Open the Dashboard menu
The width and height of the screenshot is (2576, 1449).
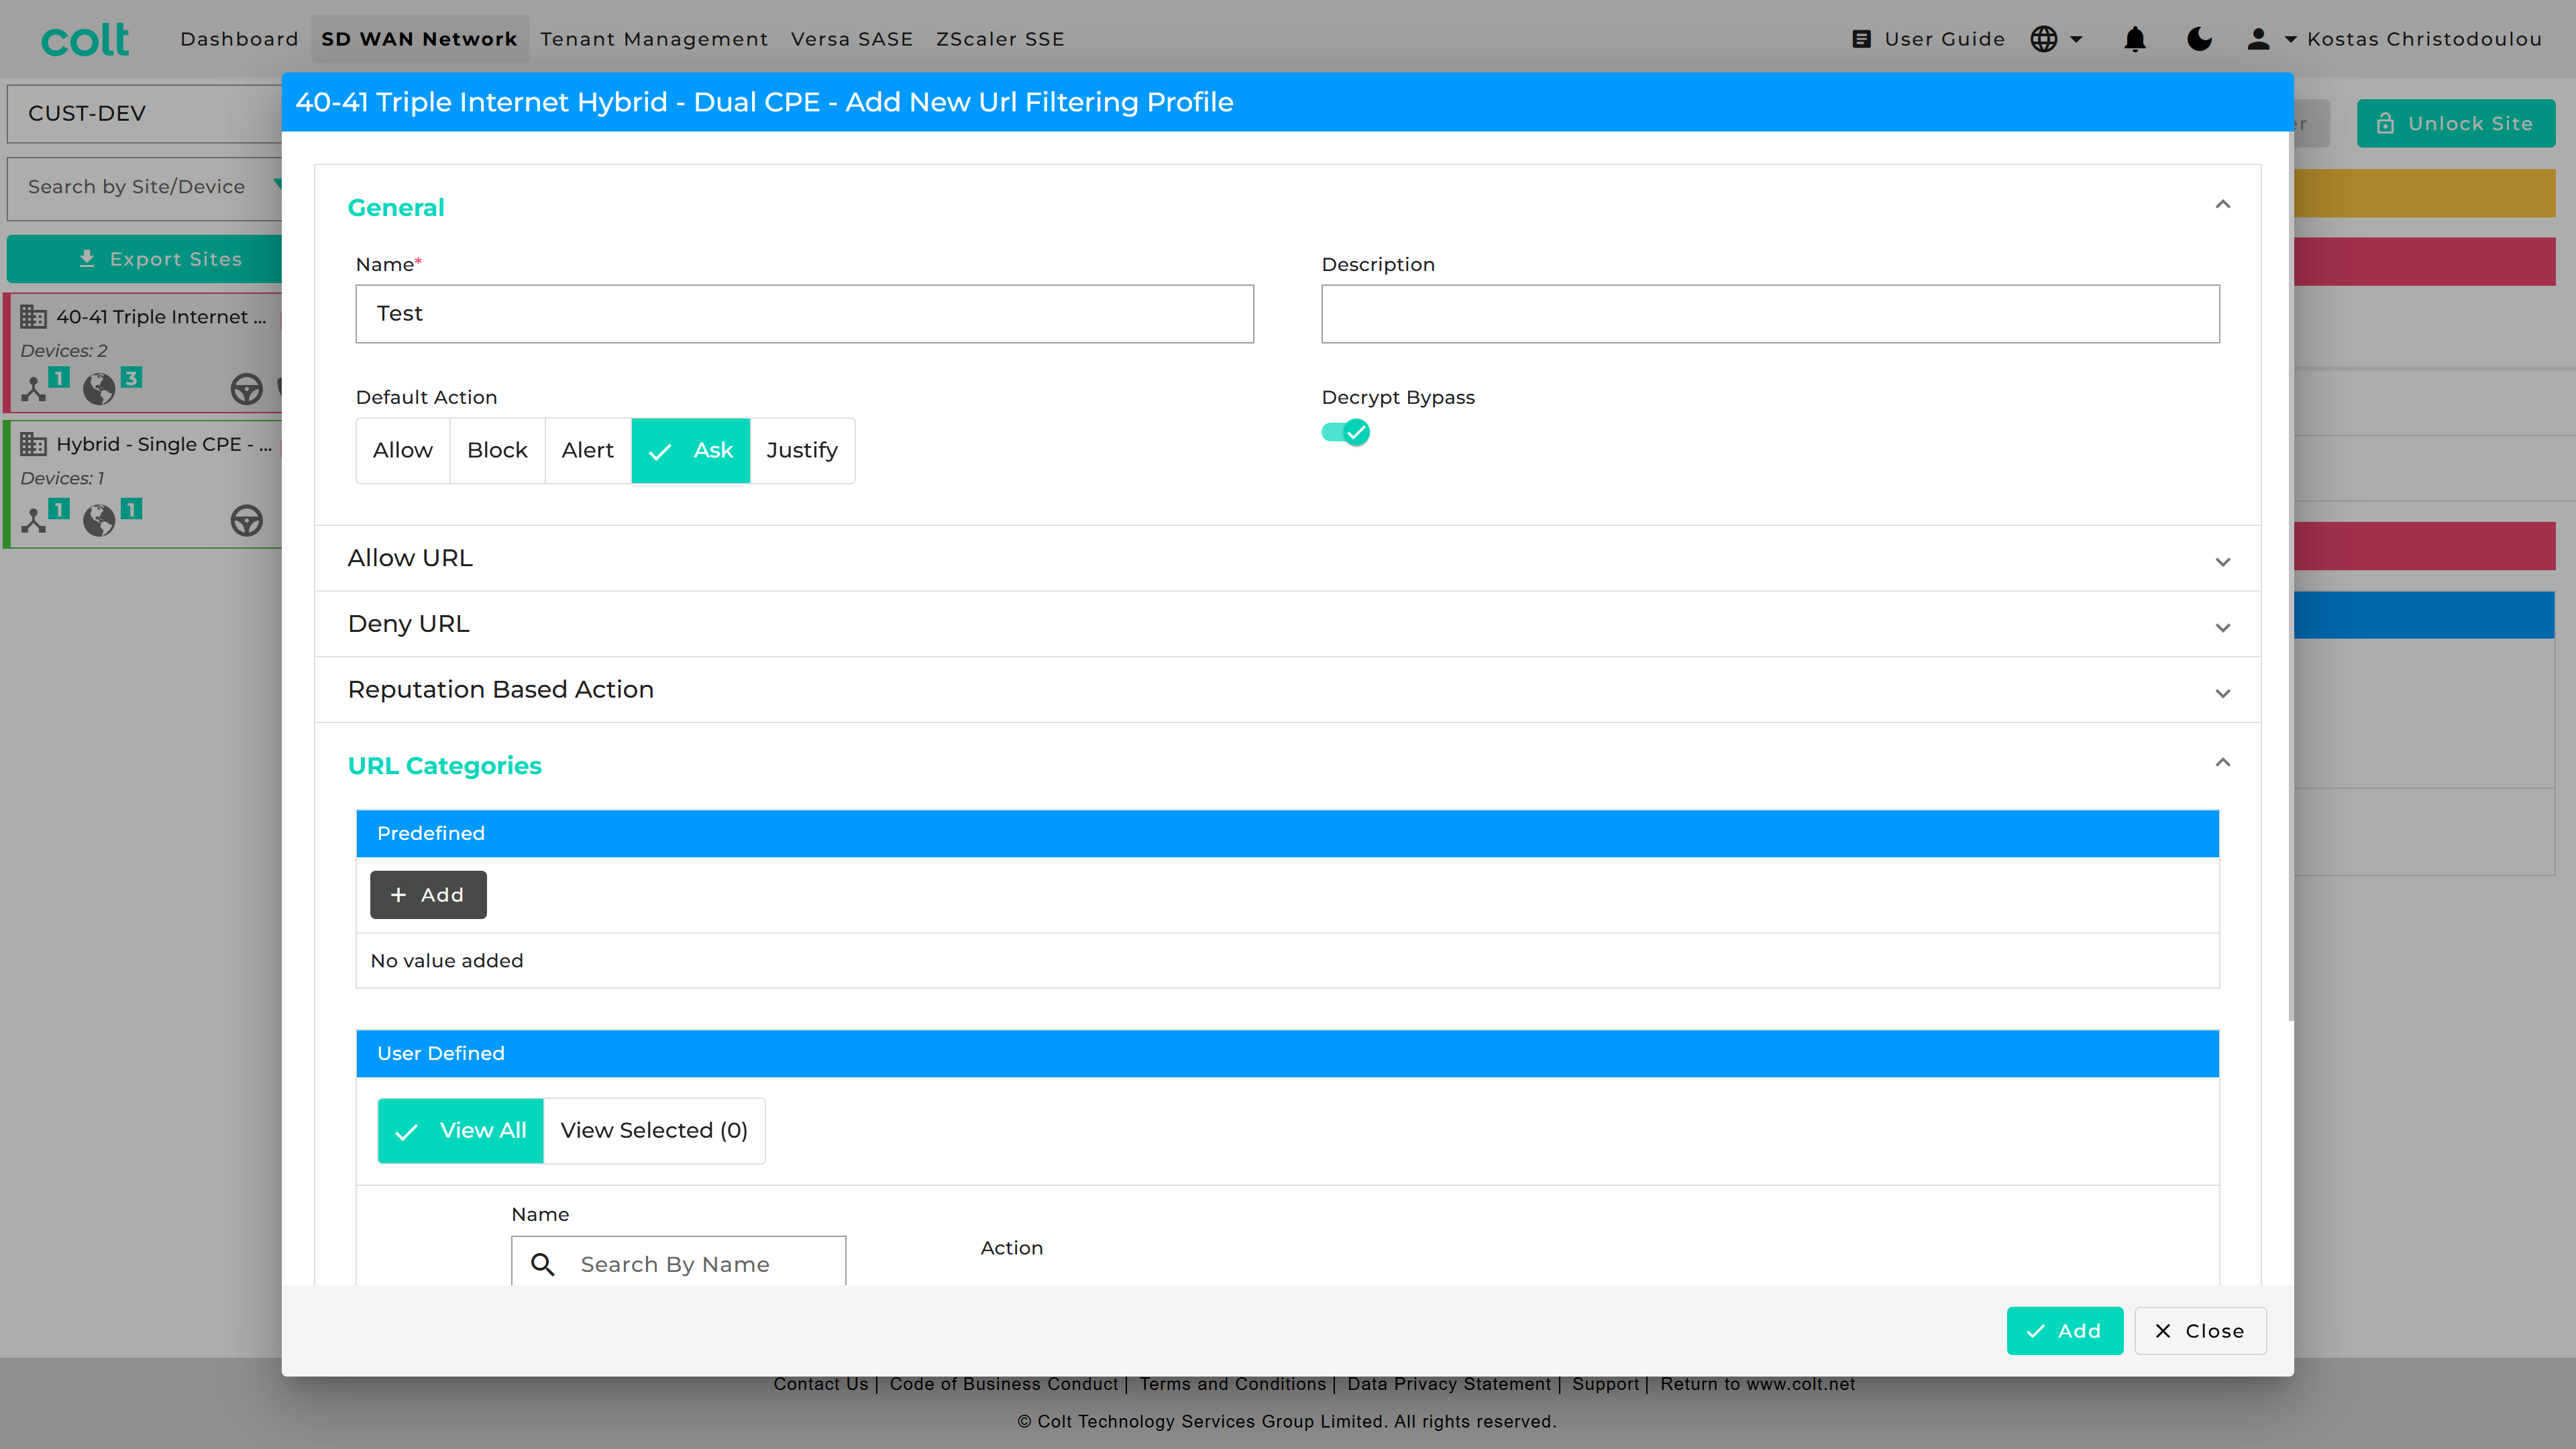(x=239, y=39)
